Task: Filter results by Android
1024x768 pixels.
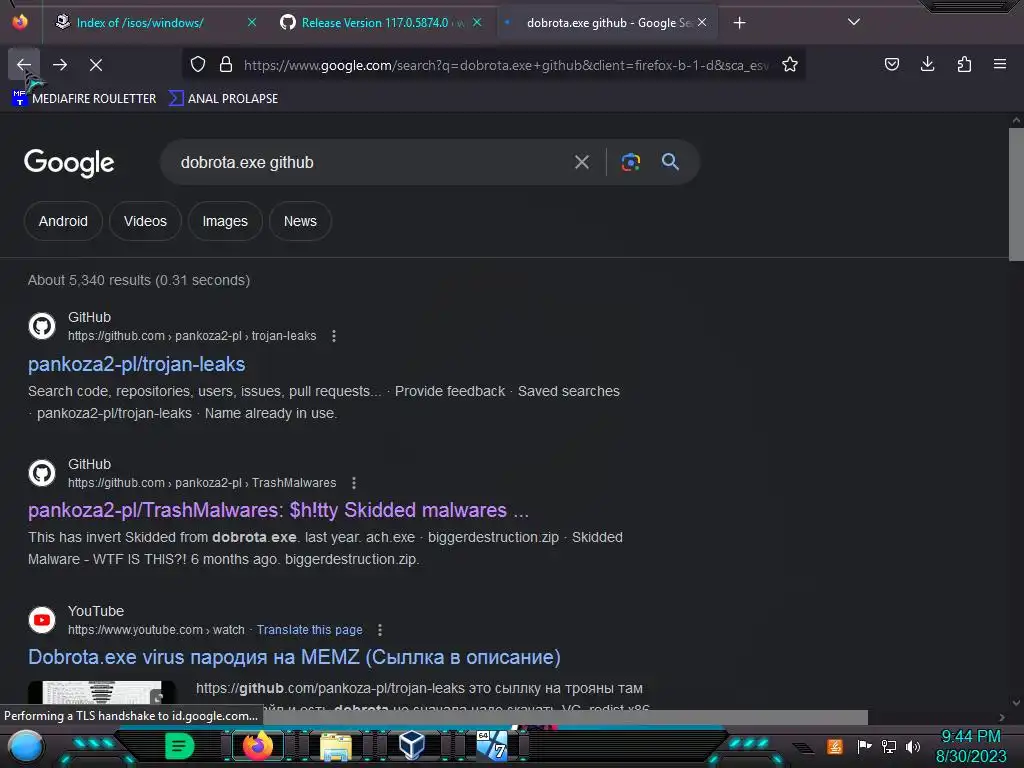Action: click(x=63, y=221)
